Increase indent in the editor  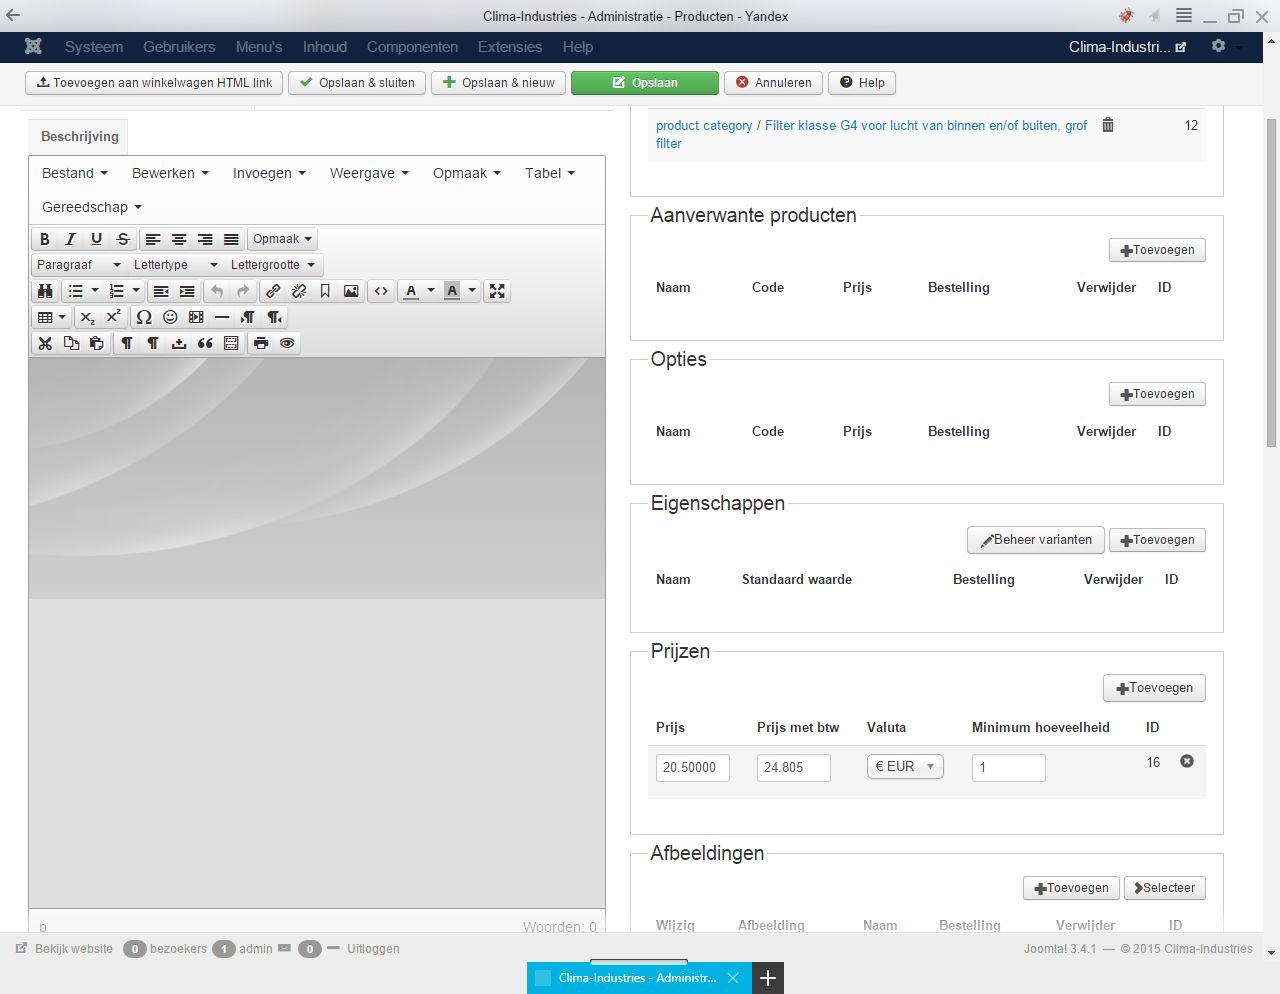[x=187, y=291]
